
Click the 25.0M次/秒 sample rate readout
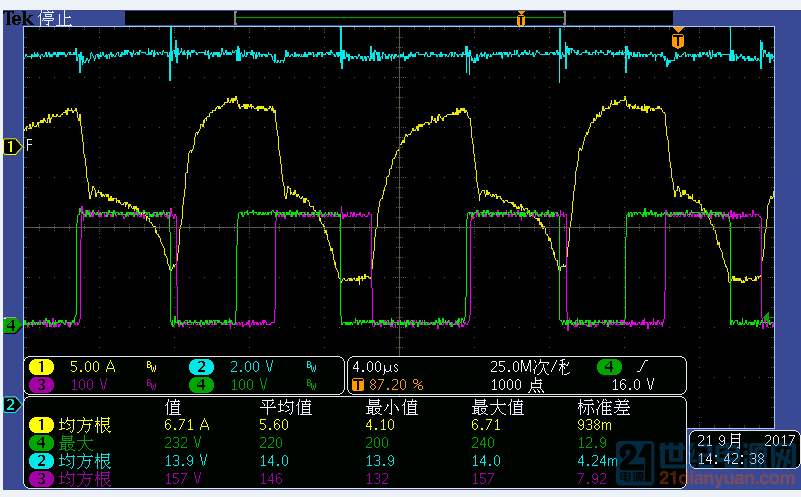click(x=530, y=367)
